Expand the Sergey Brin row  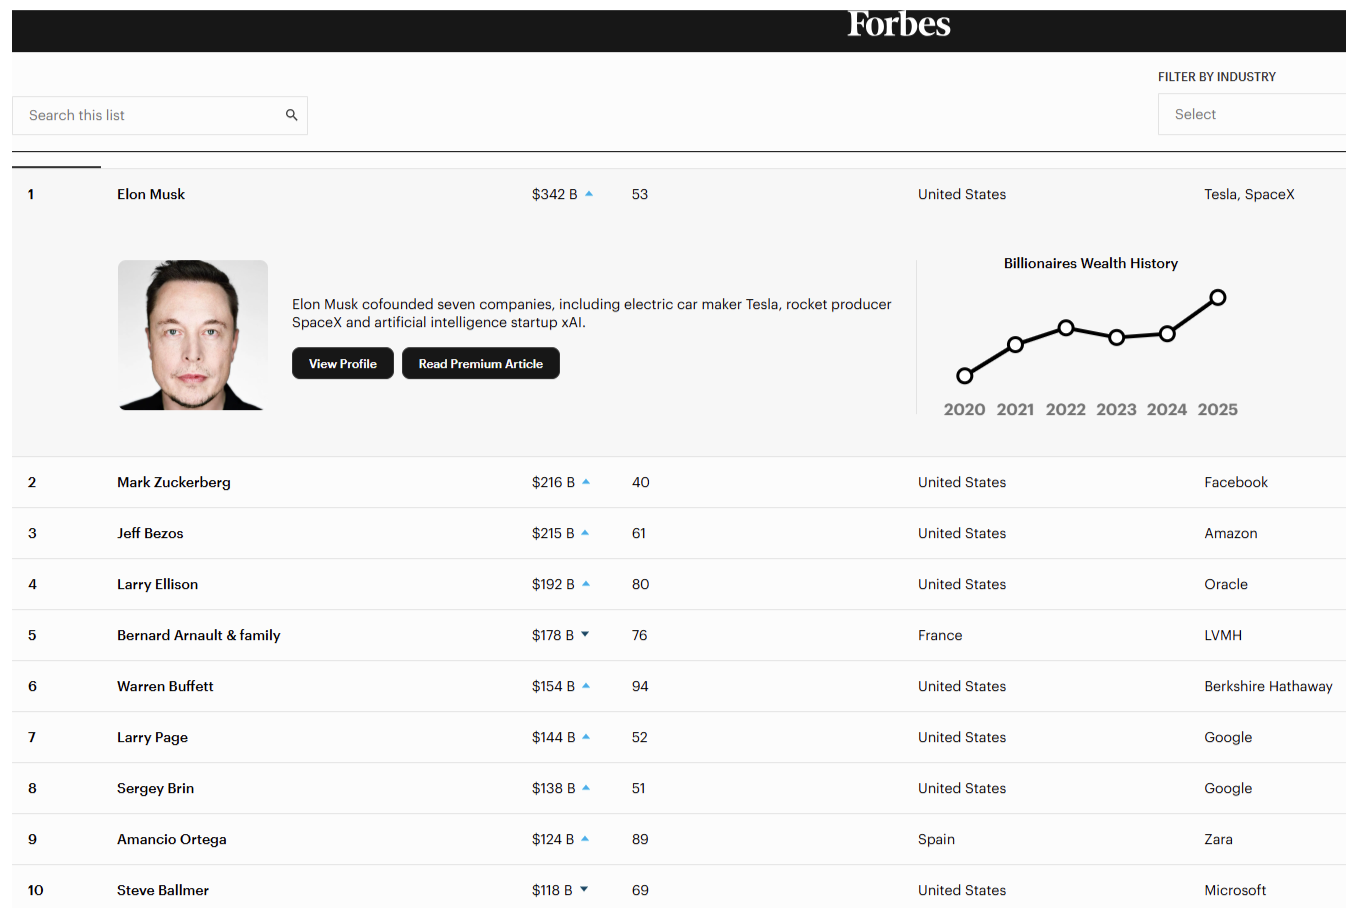coord(679,788)
